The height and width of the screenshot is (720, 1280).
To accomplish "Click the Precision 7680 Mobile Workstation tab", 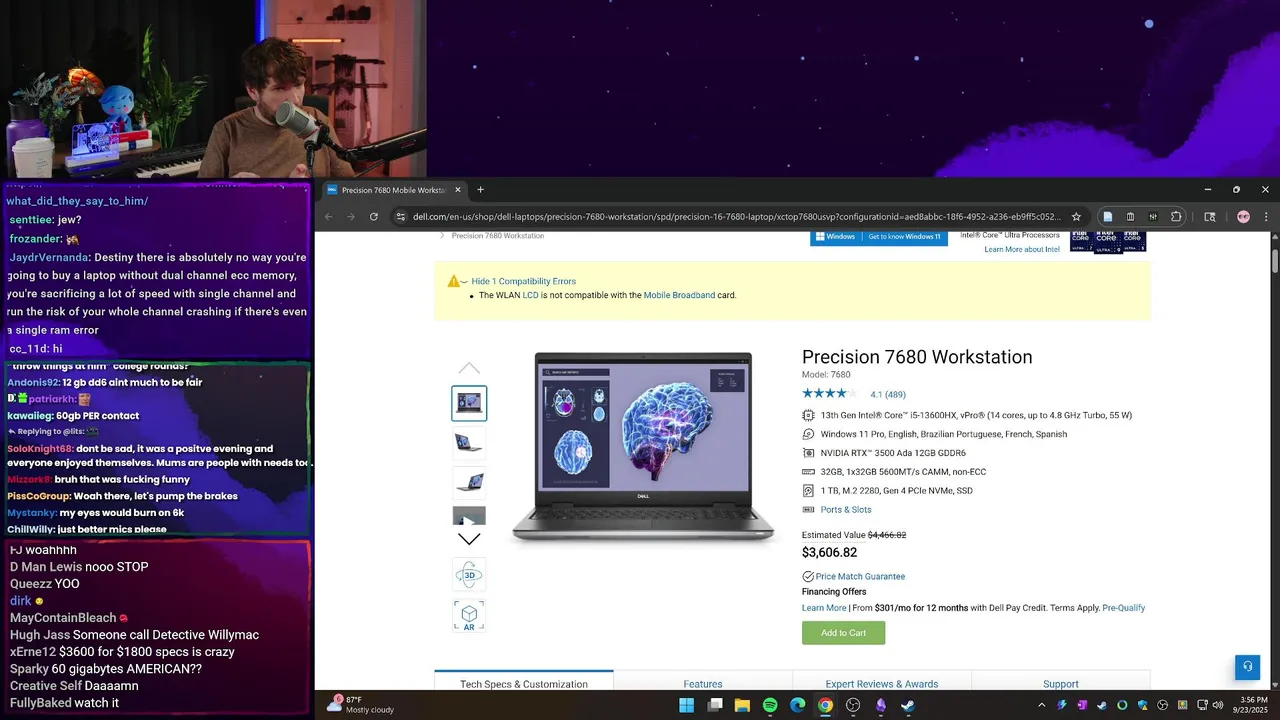I will tap(394, 190).
